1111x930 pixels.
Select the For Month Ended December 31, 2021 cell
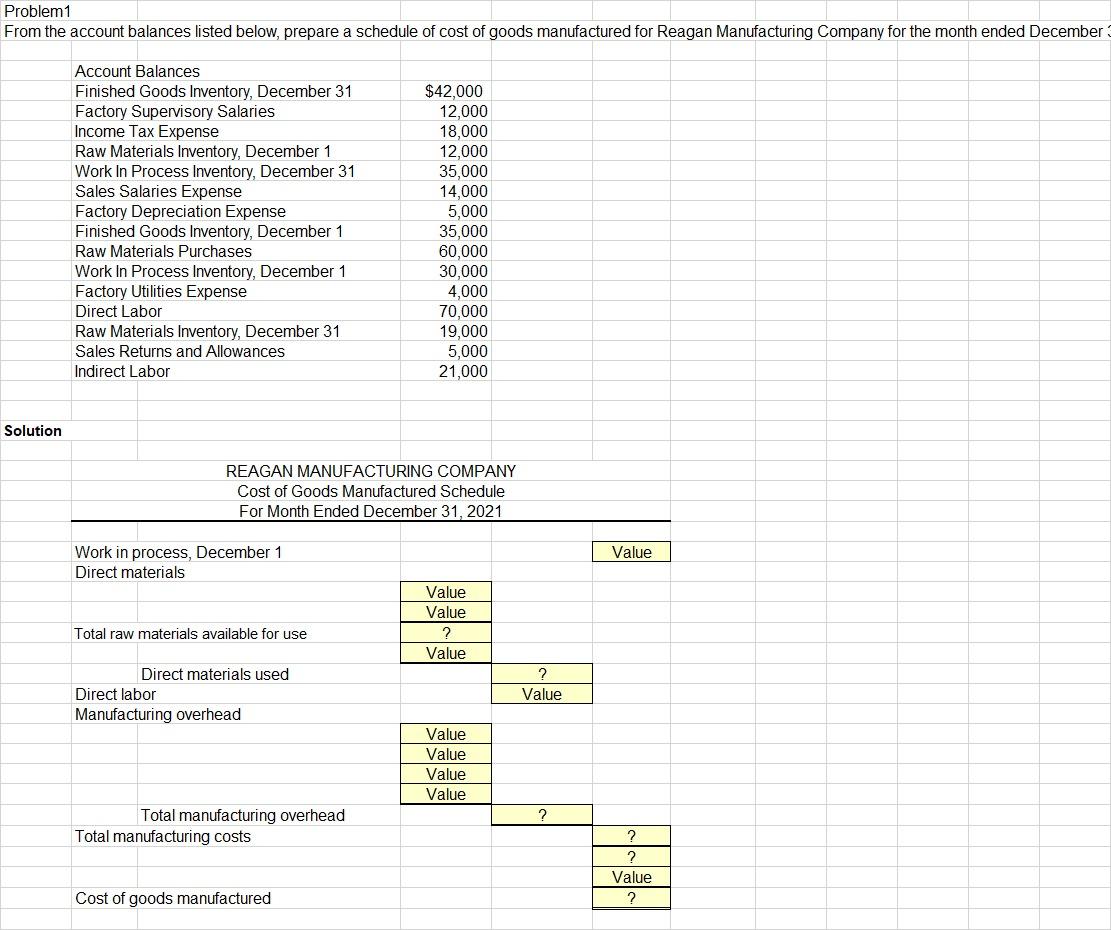(370, 511)
